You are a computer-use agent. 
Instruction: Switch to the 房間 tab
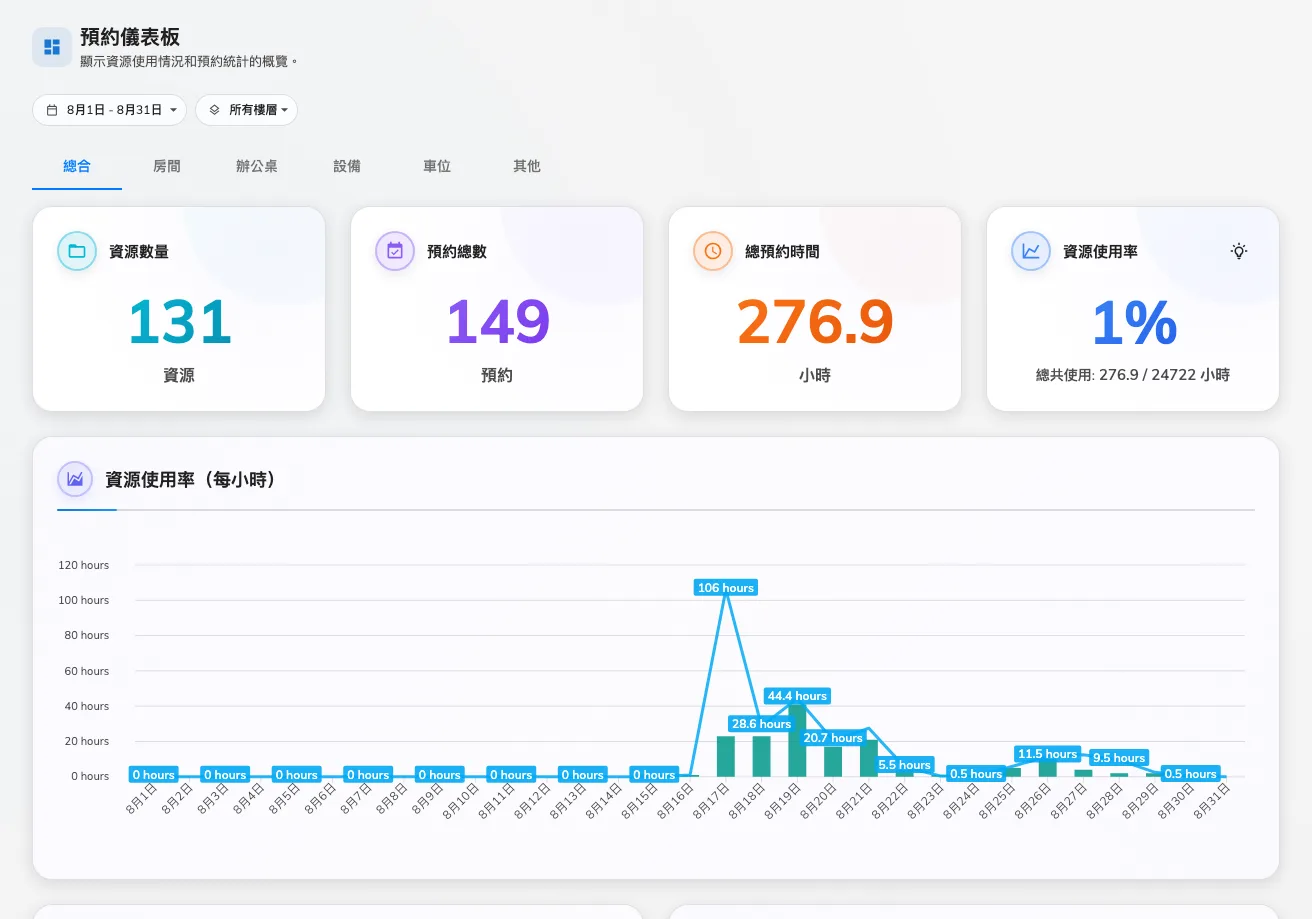click(x=167, y=166)
